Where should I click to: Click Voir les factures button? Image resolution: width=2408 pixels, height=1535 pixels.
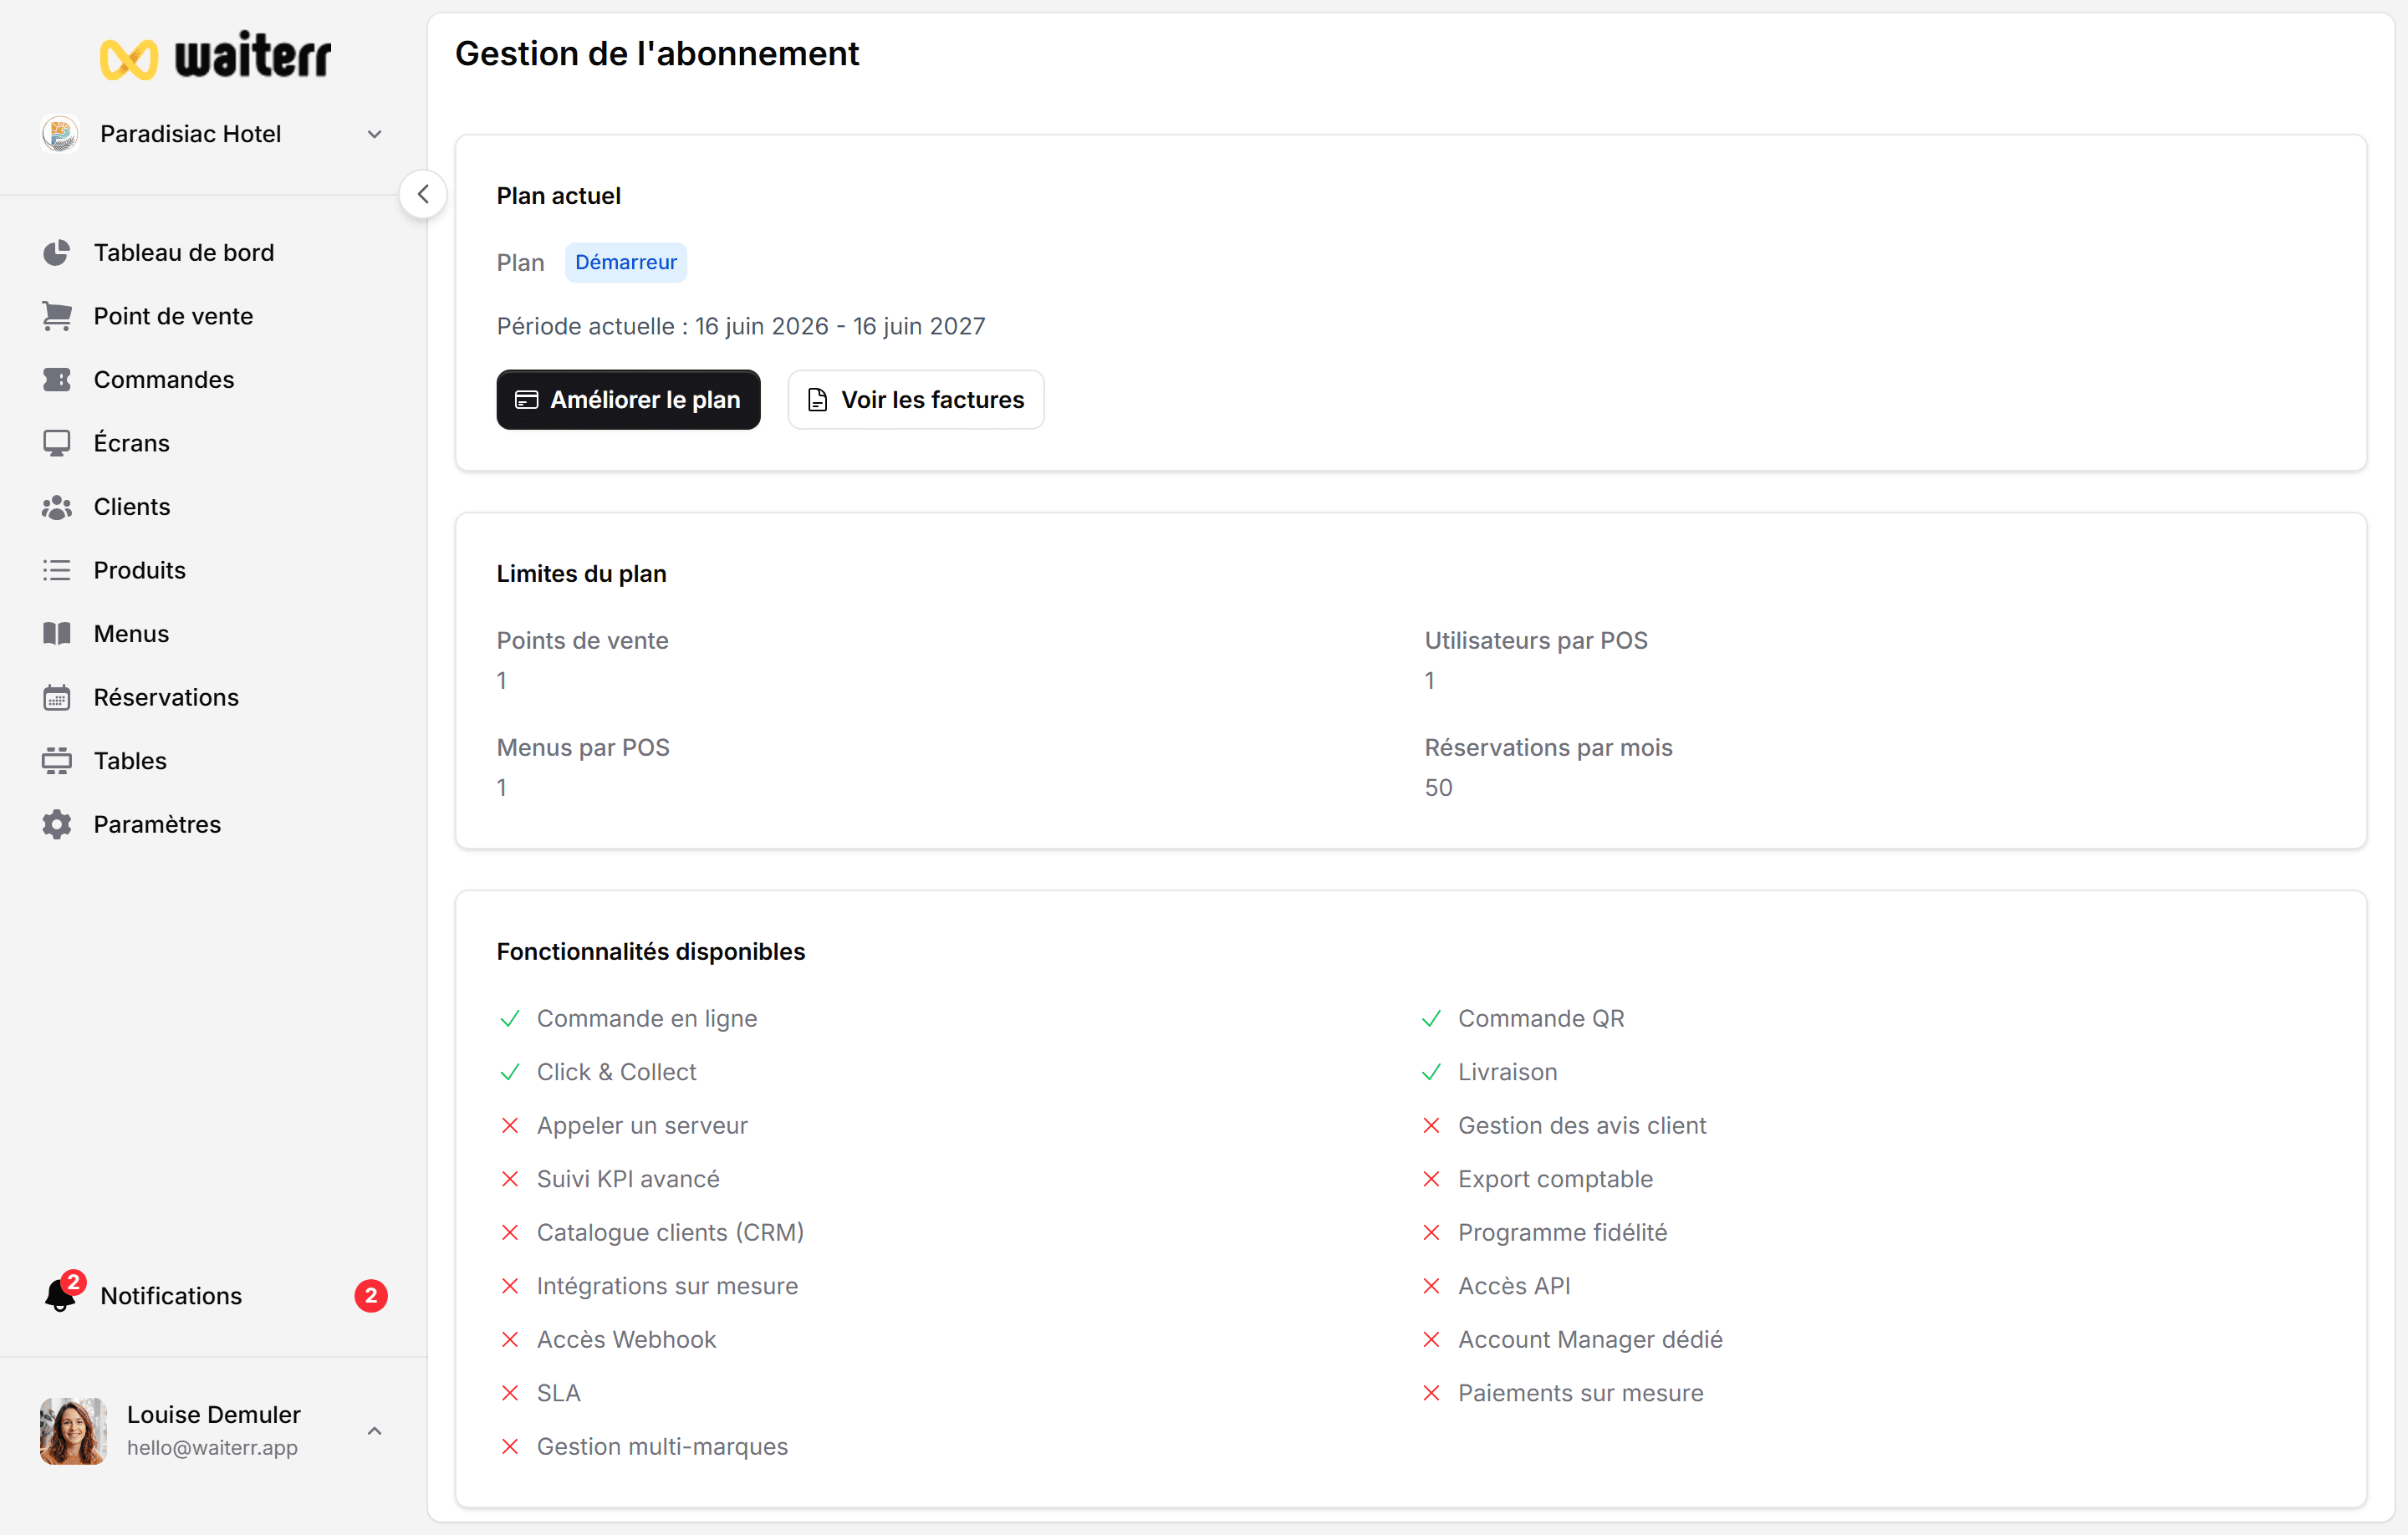916,400
